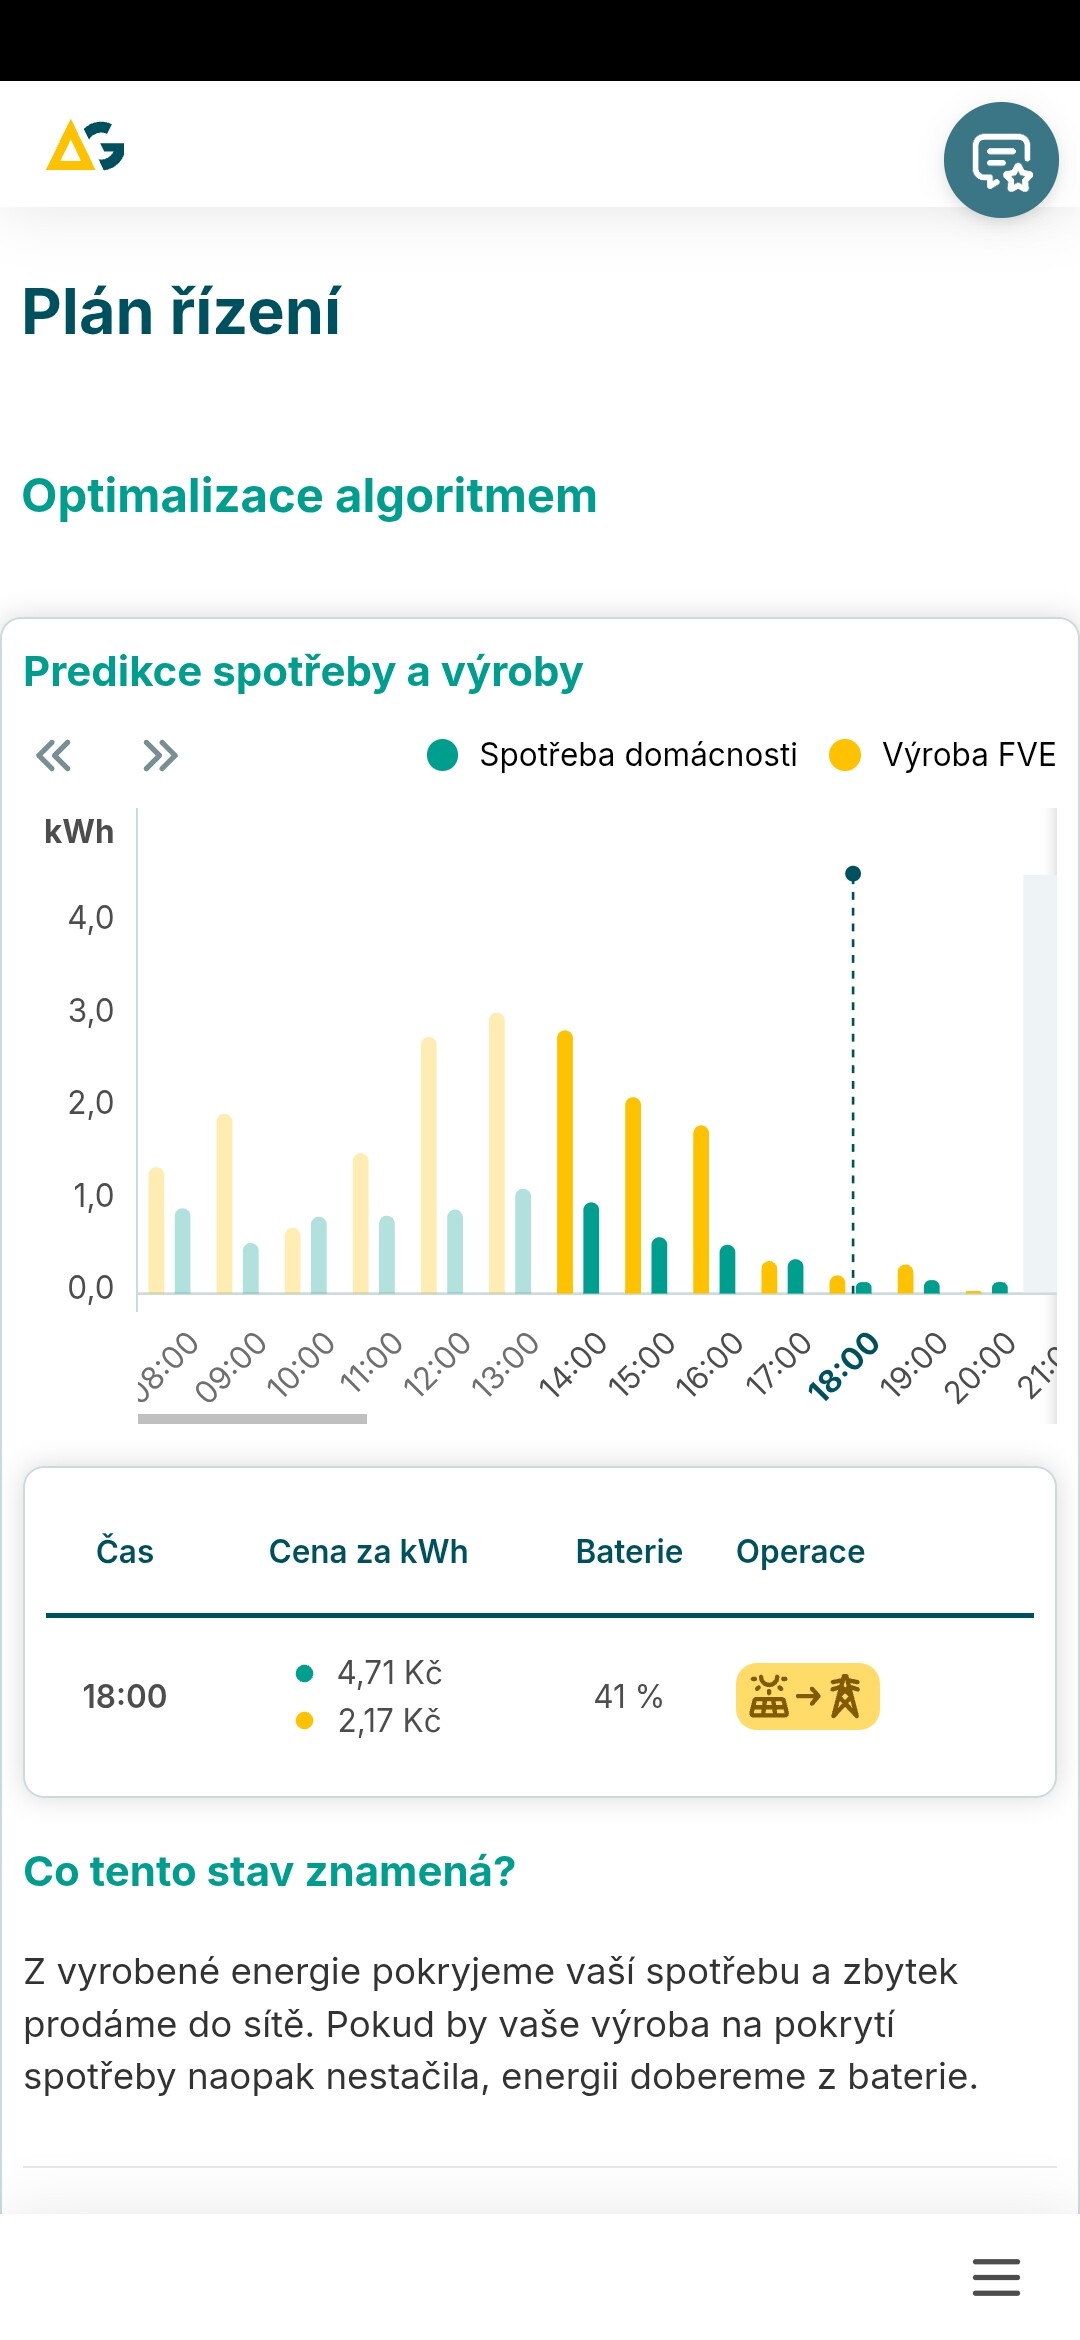Open the feedback chat star button

click(1001, 160)
